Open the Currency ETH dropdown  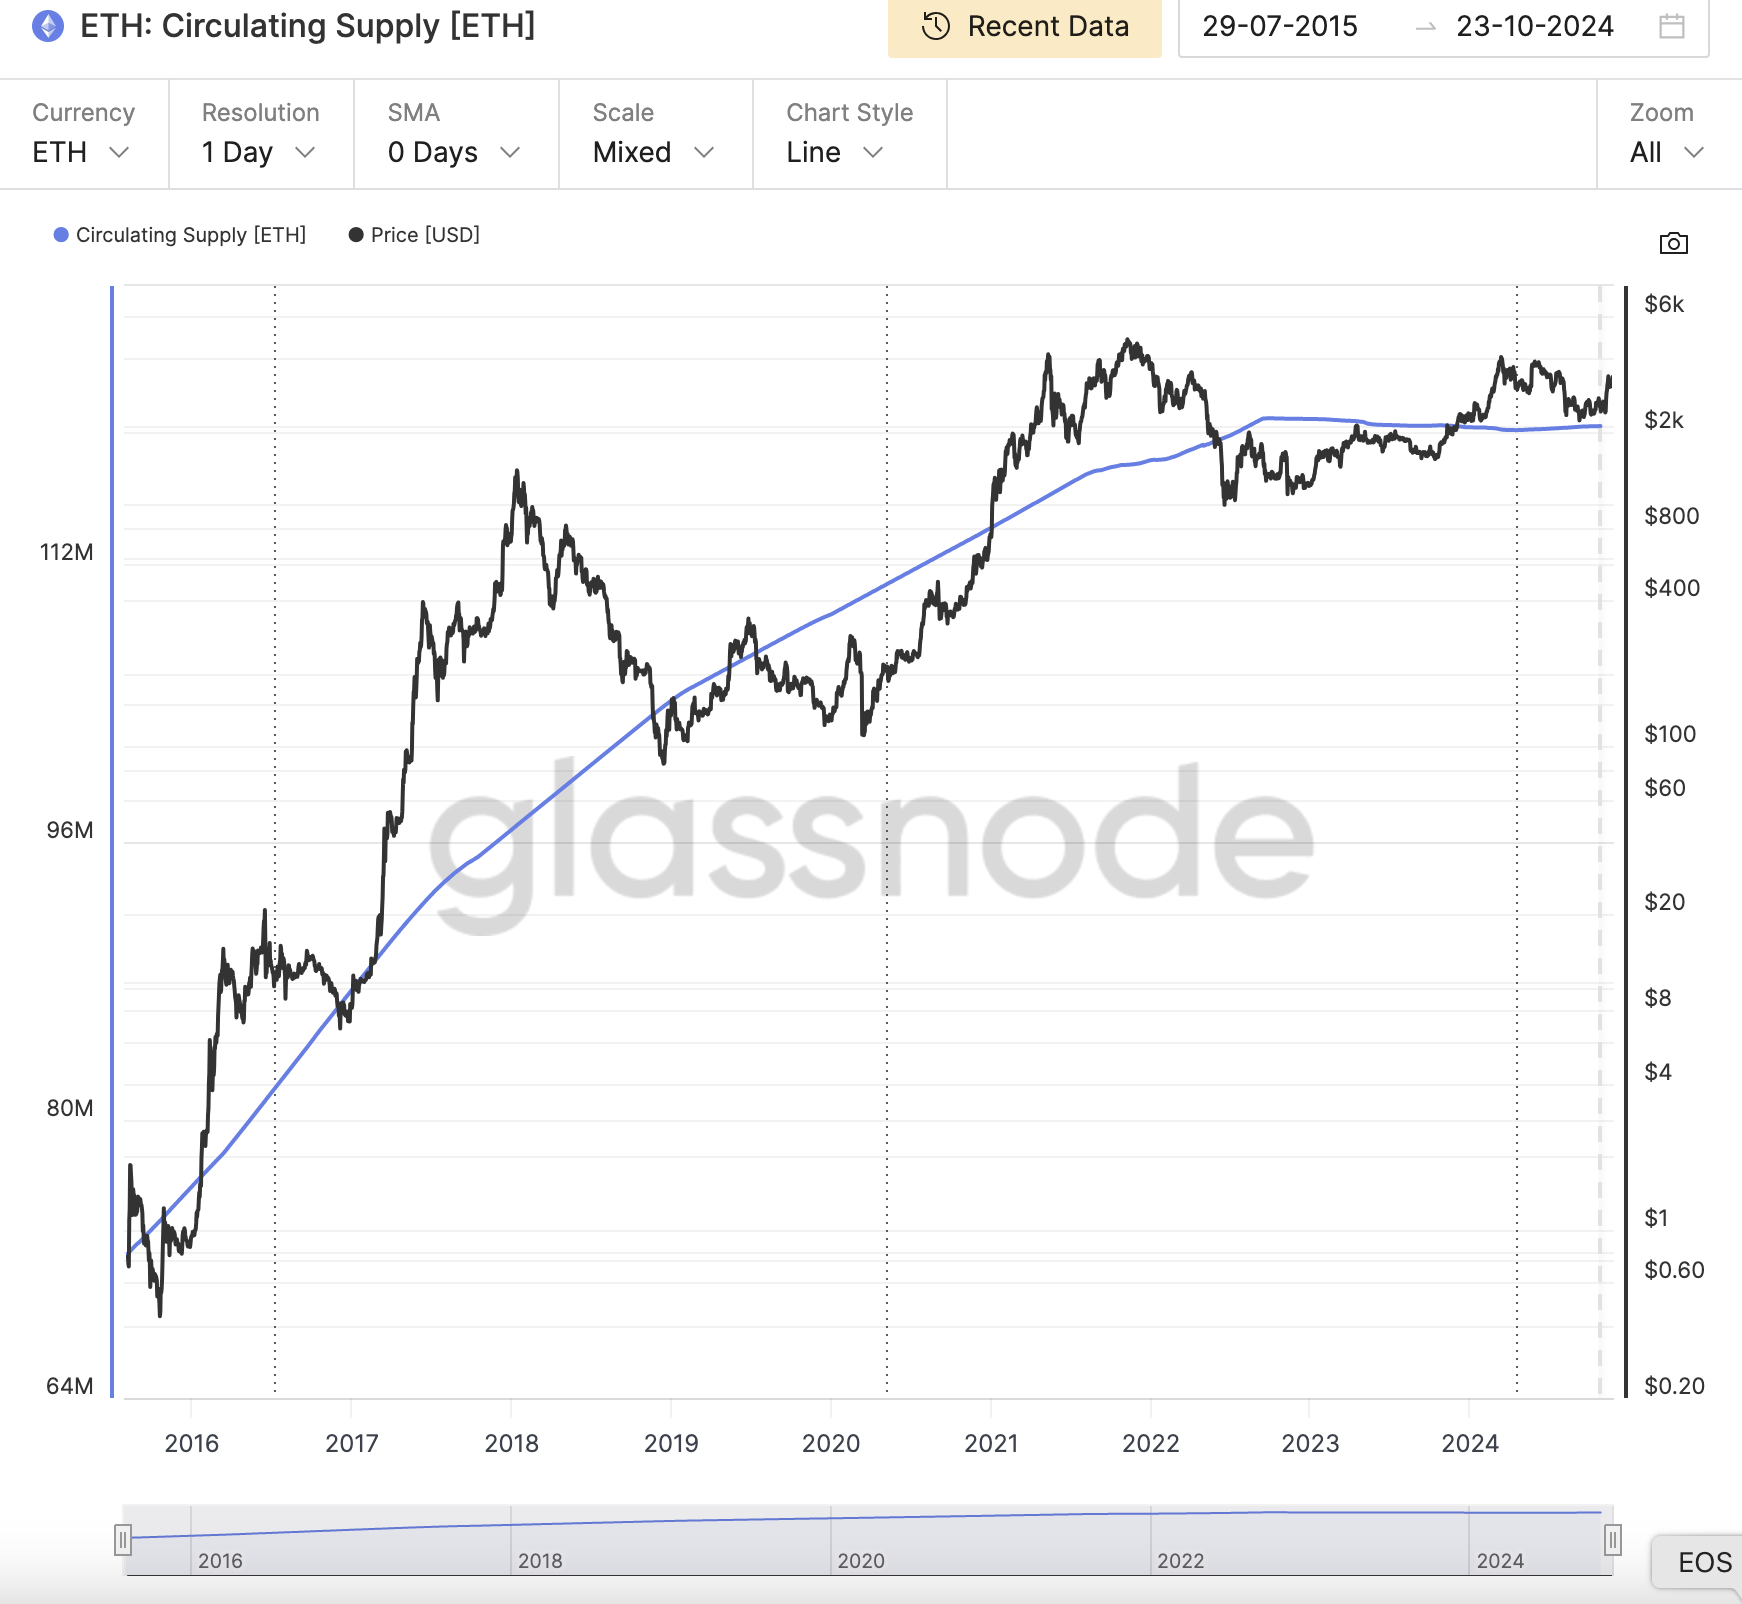pyautogui.click(x=82, y=152)
